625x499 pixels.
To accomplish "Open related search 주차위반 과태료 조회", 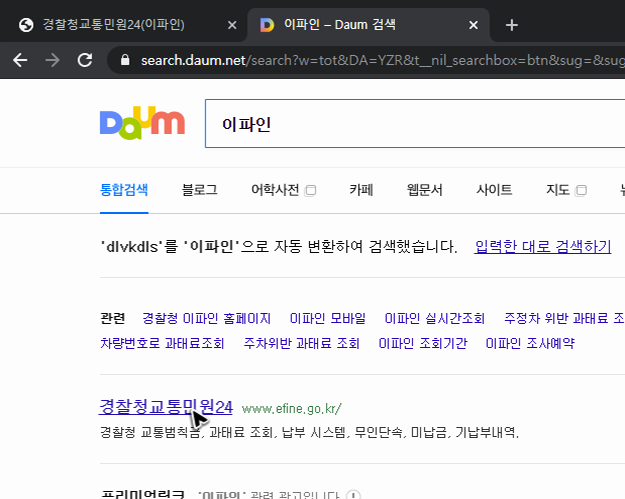I will point(302,343).
